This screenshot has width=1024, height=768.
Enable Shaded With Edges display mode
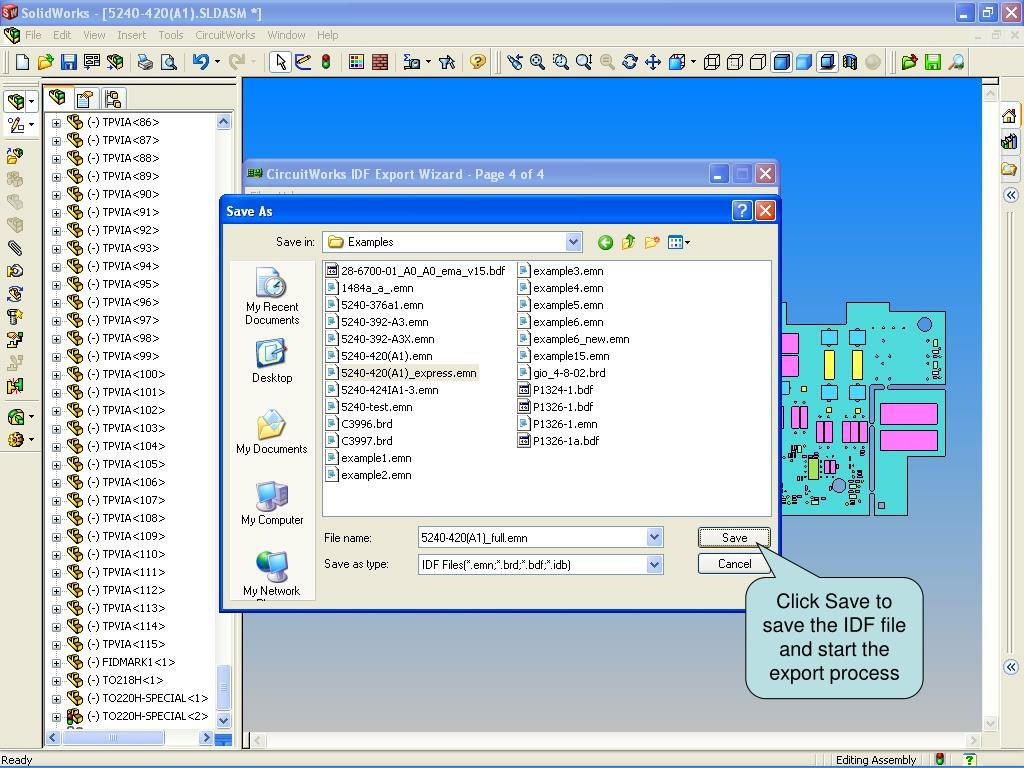pos(781,62)
